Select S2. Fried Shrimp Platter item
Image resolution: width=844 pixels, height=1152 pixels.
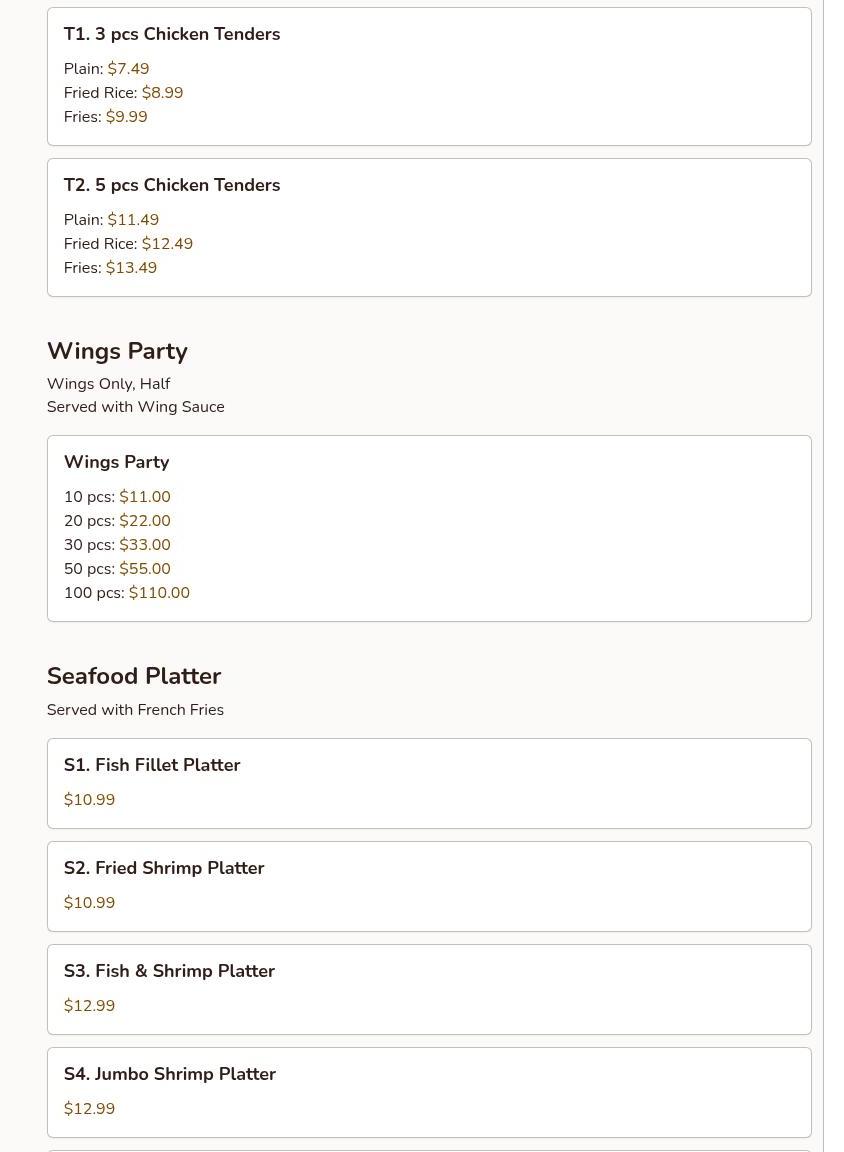click(x=429, y=886)
